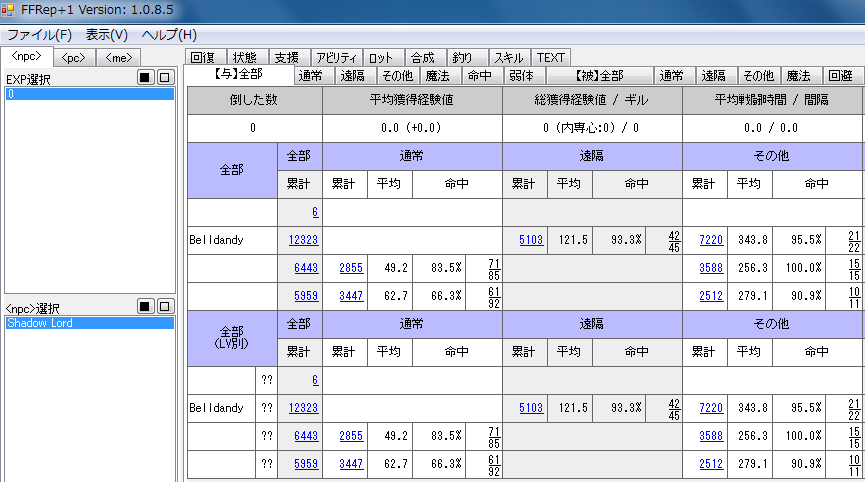Select the 回避 sub-tab
The width and height of the screenshot is (865, 482).
[x=840, y=75]
